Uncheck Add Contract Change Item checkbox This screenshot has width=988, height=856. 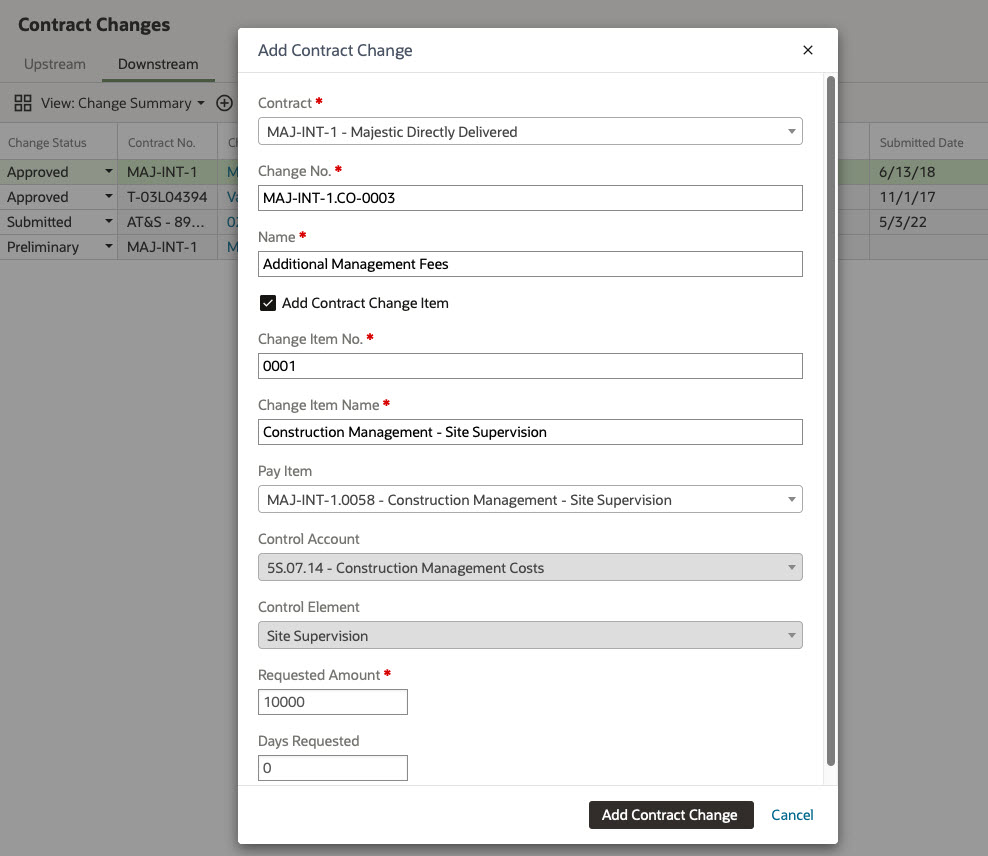(x=268, y=303)
